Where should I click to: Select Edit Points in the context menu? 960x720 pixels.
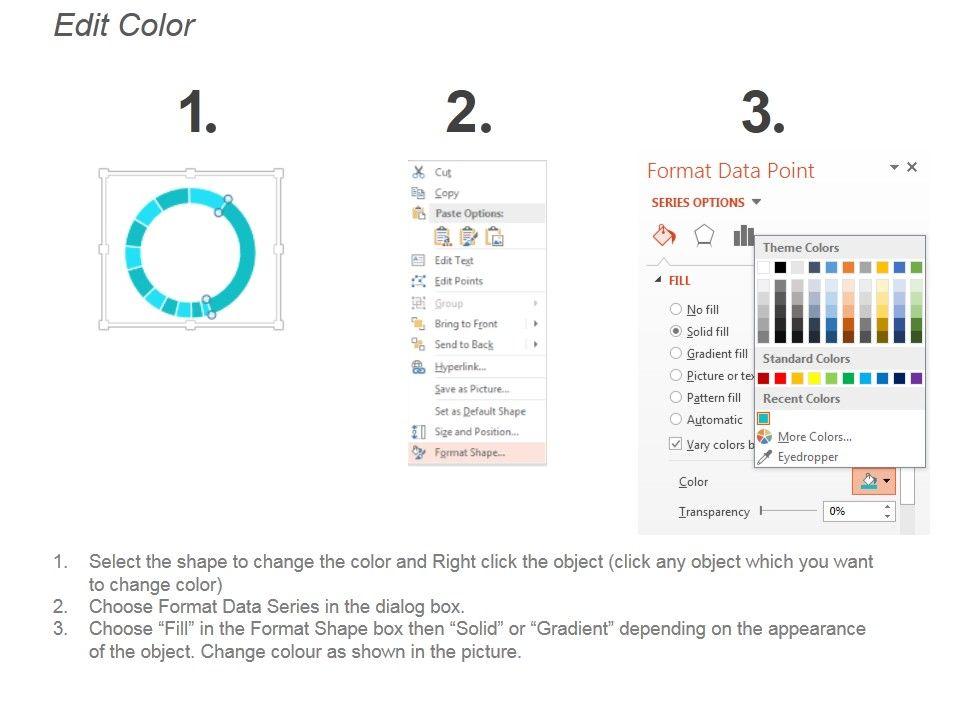(x=458, y=281)
